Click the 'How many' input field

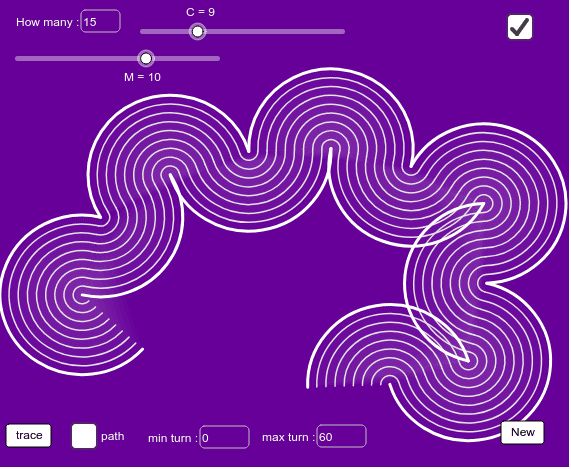coord(101,21)
